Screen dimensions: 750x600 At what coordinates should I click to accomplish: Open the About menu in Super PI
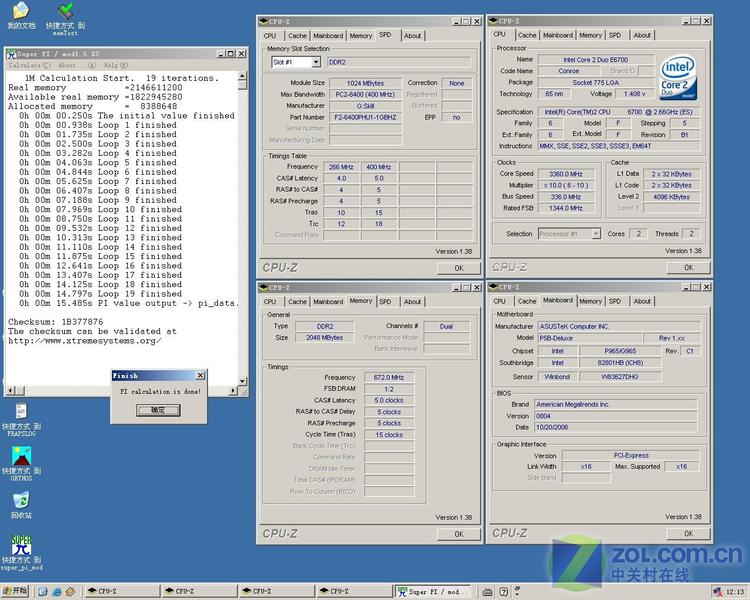77,66
